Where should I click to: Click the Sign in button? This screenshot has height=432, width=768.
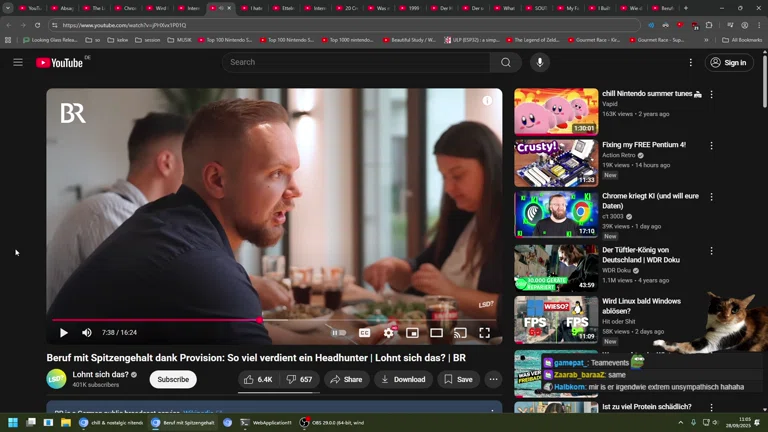point(729,62)
